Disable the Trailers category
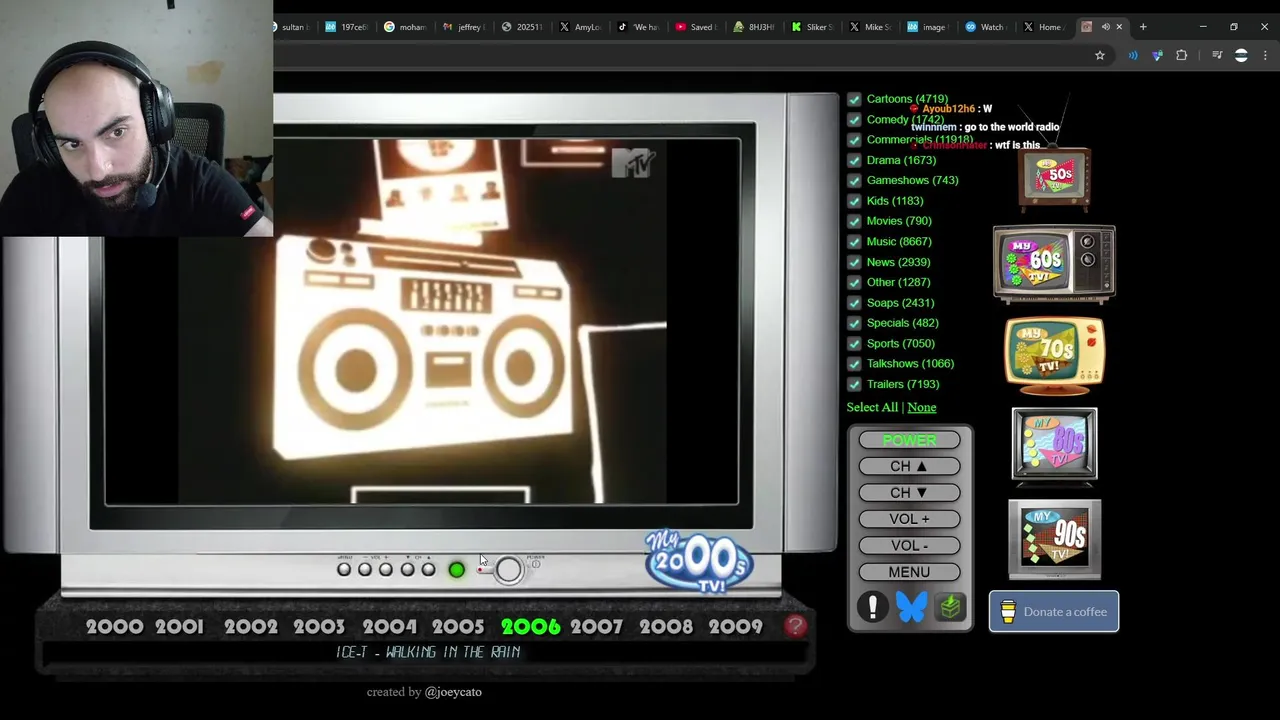The image size is (1280, 720). click(x=854, y=384)
